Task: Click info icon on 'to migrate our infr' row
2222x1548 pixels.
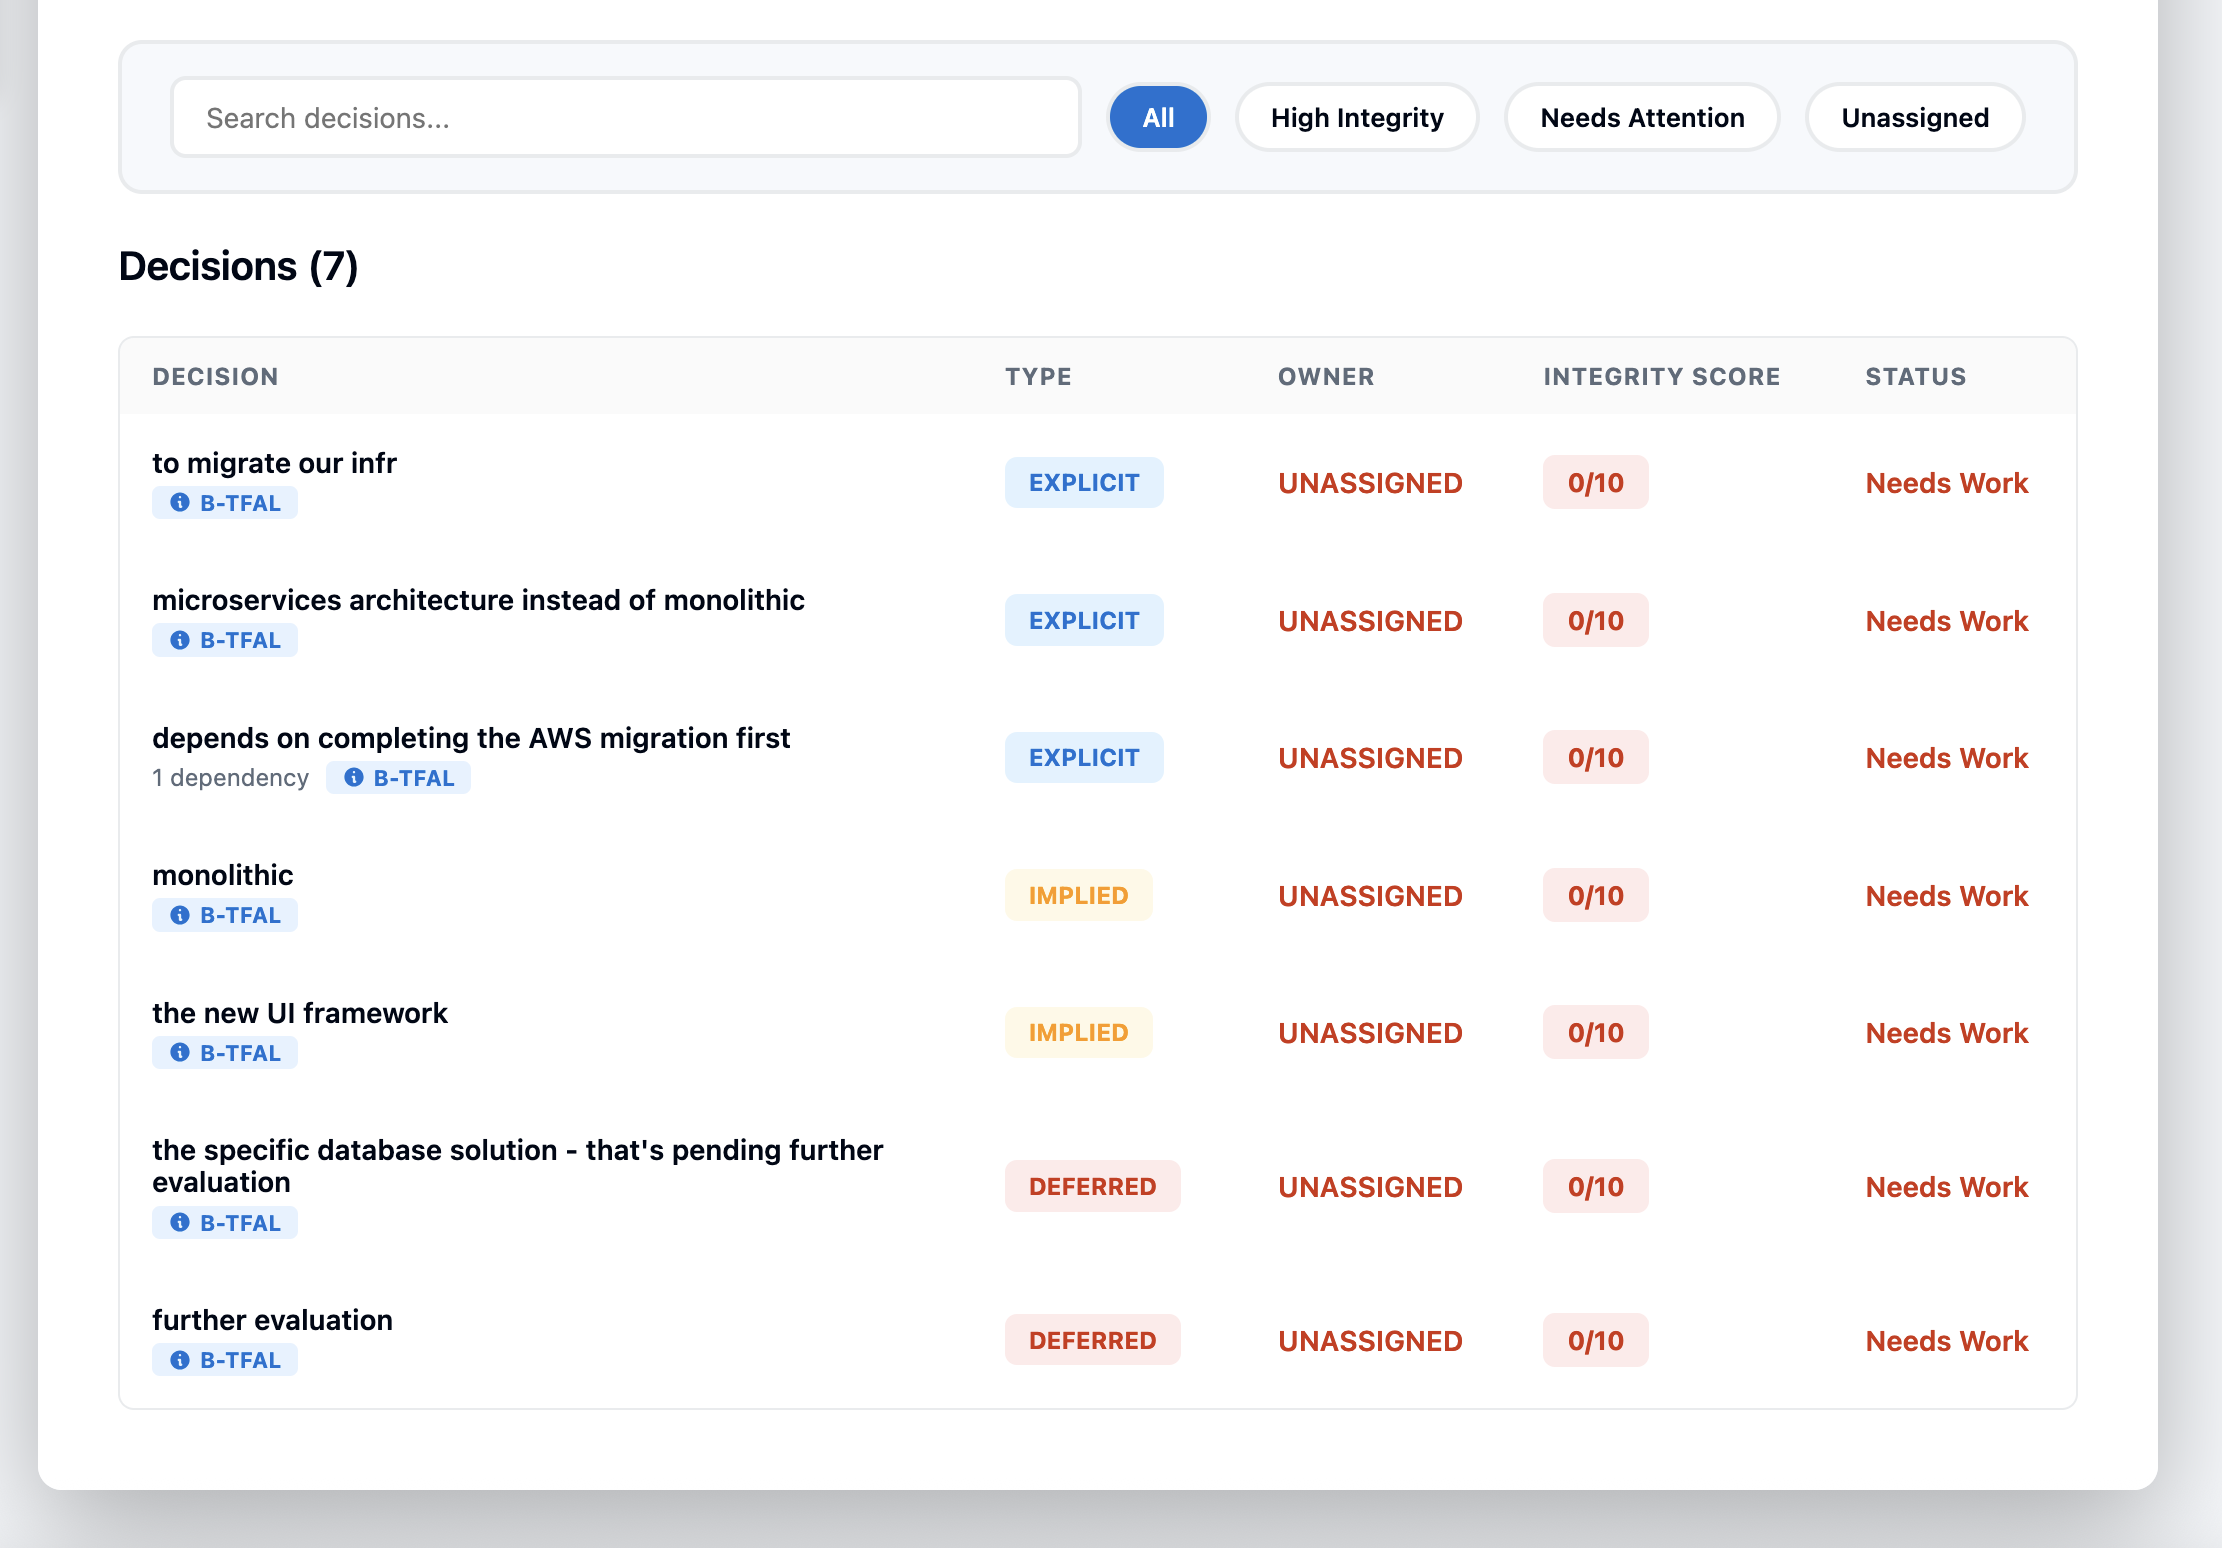Action: coord(180,503)
